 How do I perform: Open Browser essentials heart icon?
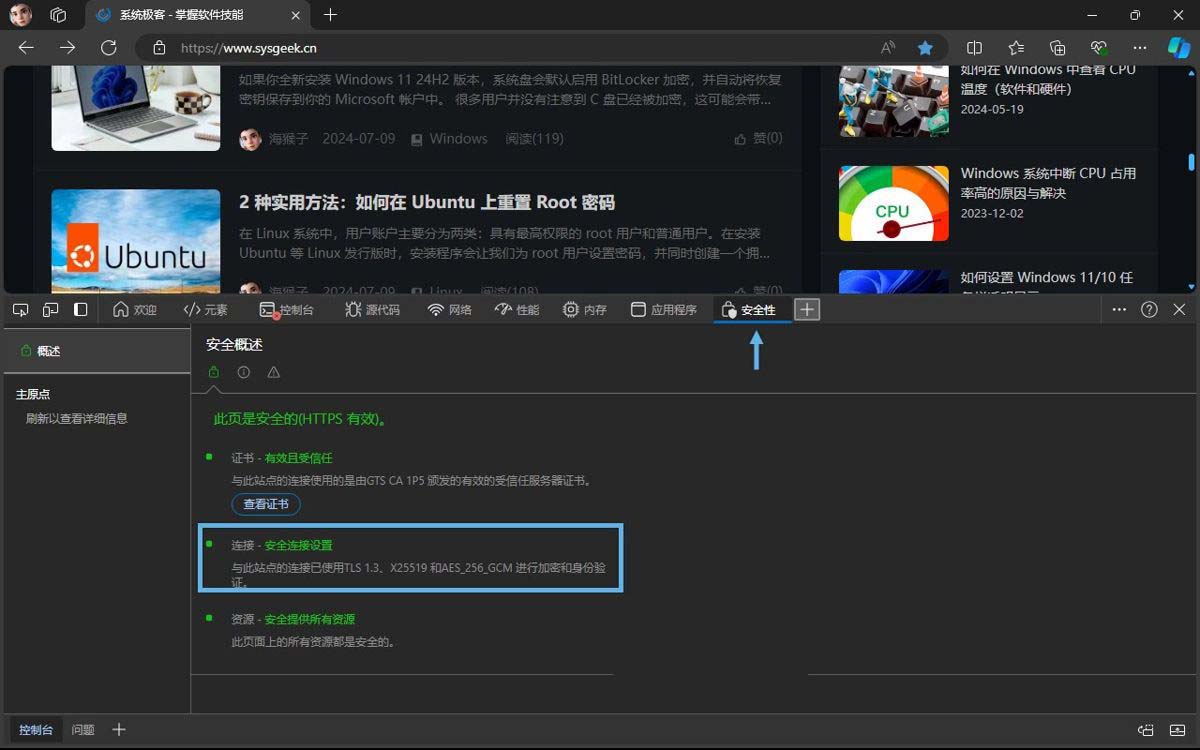click(x=1099, y=48)
